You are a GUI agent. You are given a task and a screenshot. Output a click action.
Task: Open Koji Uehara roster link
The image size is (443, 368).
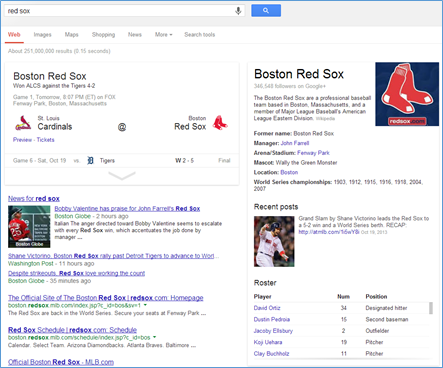click(268, 342)
